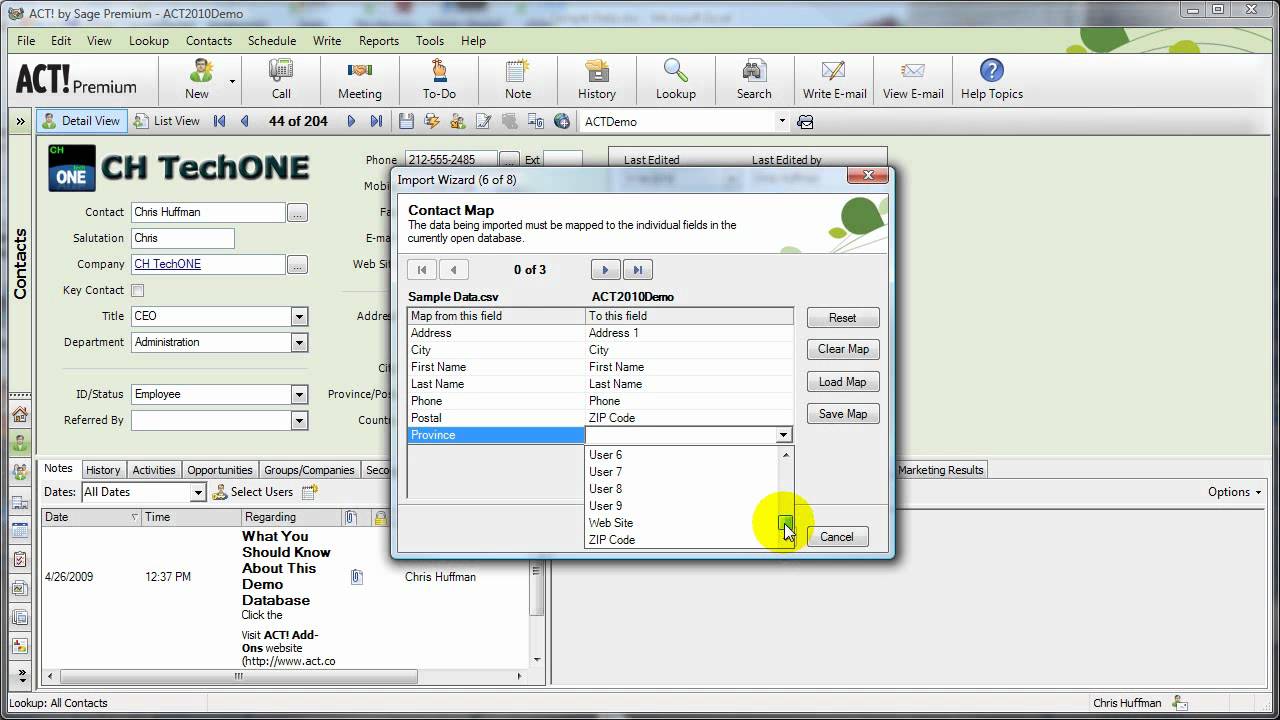
Task: Open the New button dropdown arrow
Action: [232, 81]
